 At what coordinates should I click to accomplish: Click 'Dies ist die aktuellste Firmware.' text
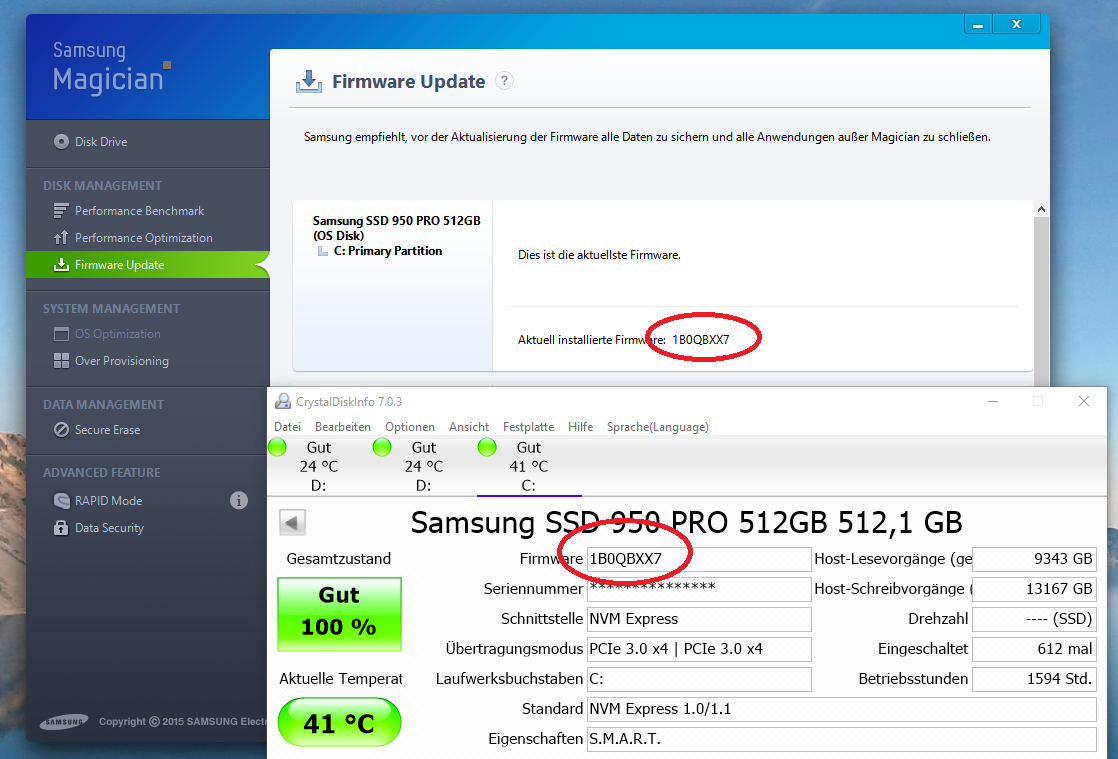click(599, 255)
